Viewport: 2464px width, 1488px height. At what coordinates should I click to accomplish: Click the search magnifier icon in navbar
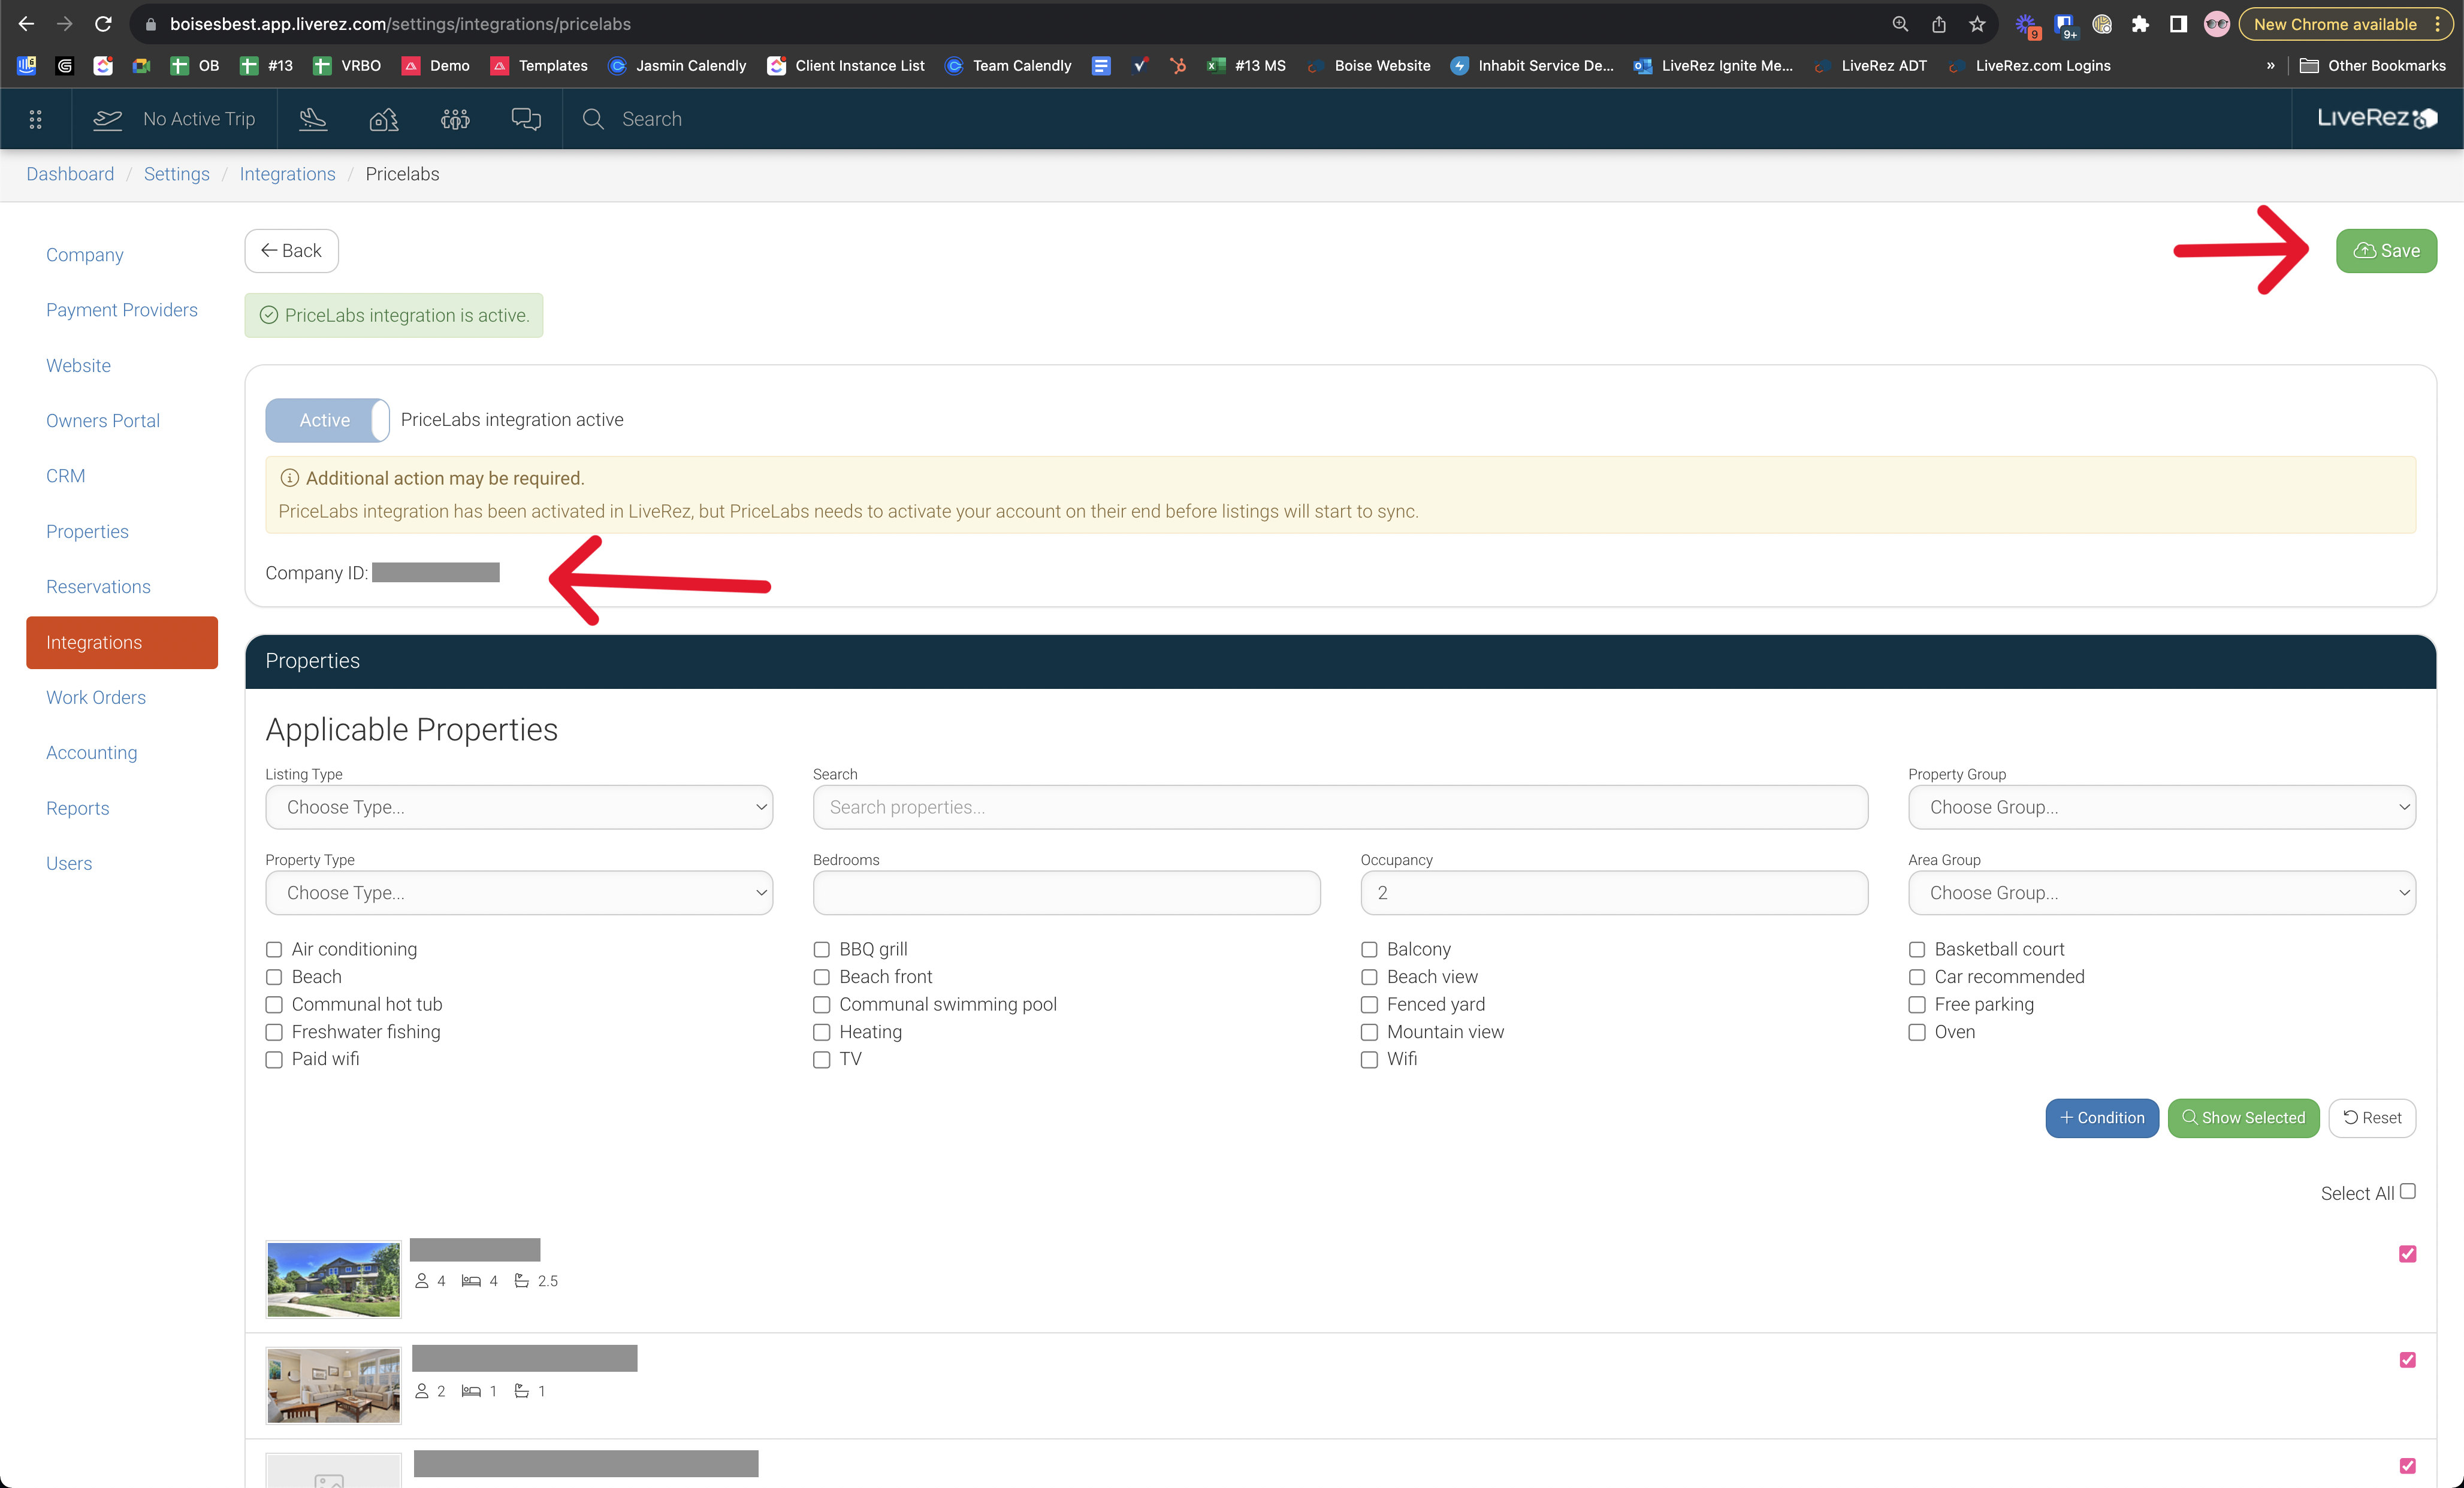tap(593, 119)
